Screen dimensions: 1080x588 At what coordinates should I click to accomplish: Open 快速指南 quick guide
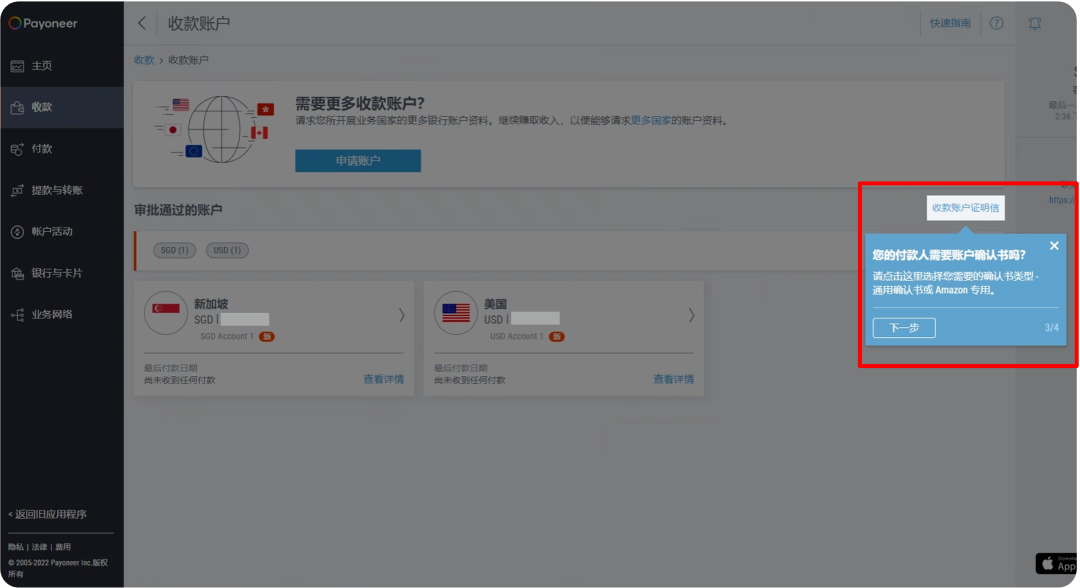pyautogui.click(x=950, y=23)
